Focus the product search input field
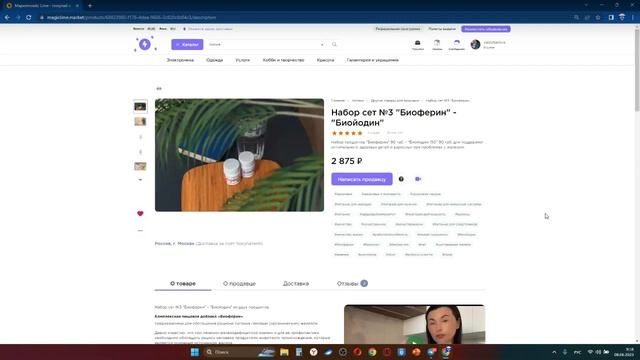Image resolution: width=640 pixels, height=360 pixels. (263, 44)
